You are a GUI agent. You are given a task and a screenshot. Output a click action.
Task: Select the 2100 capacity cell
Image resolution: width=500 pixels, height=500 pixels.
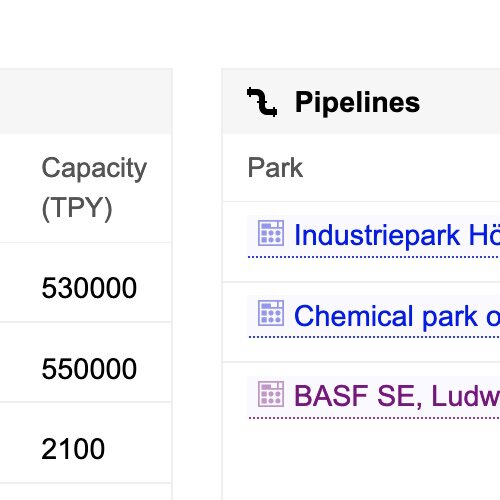(x=73, y=449)
